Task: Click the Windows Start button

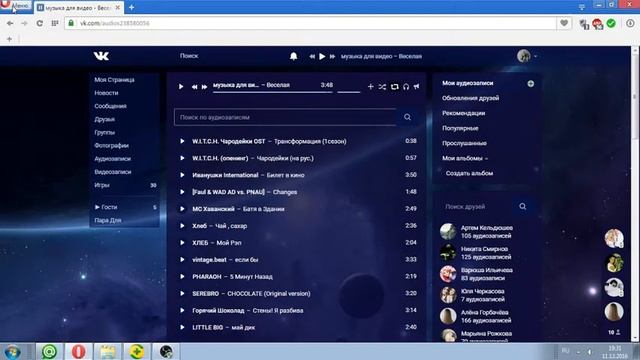Action: pyautogui.click(x=12, y=351)
